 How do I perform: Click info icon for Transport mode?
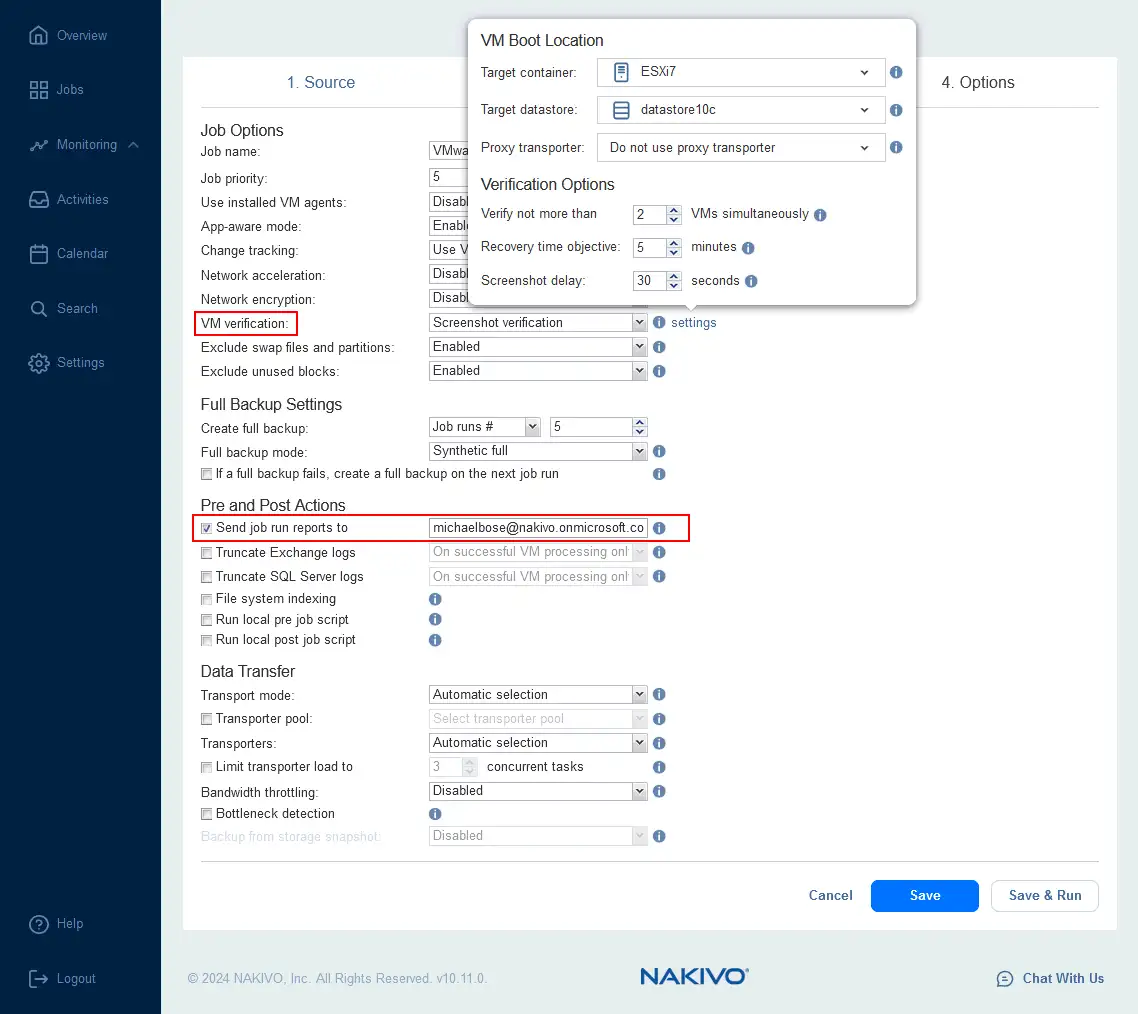[x=659, y=695]
